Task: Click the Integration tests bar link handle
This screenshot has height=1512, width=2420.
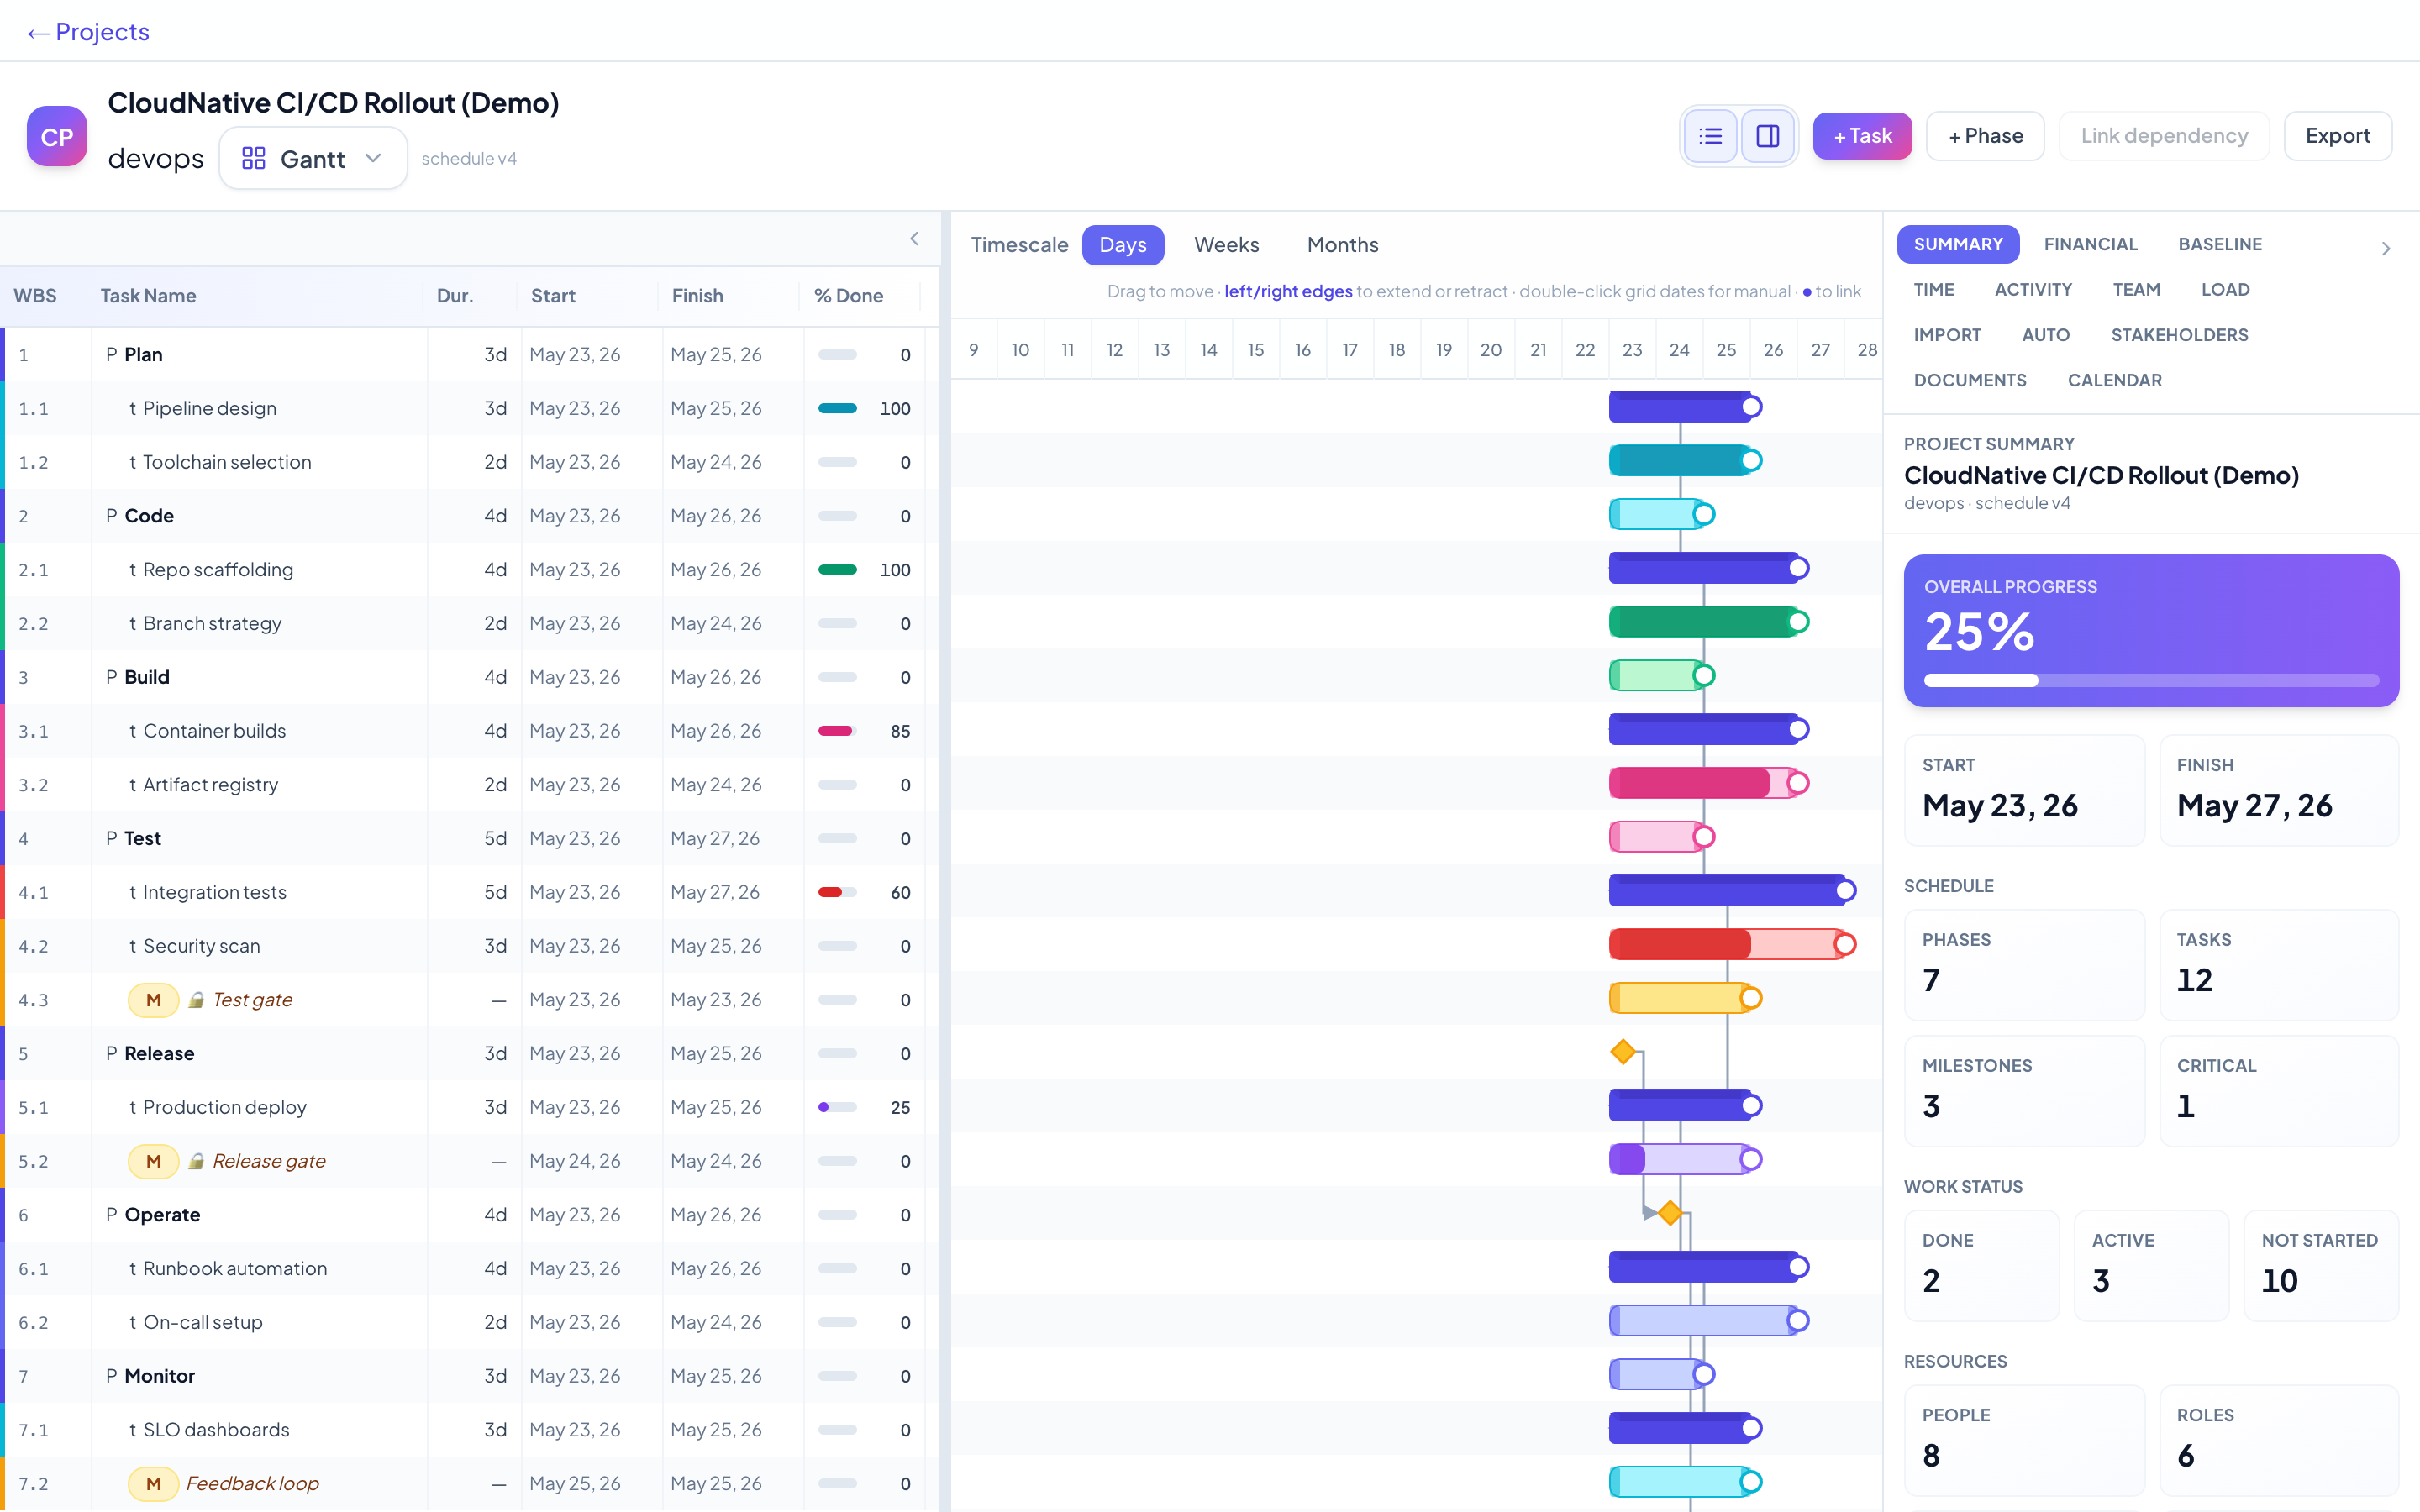Action: coord(1845,944)
